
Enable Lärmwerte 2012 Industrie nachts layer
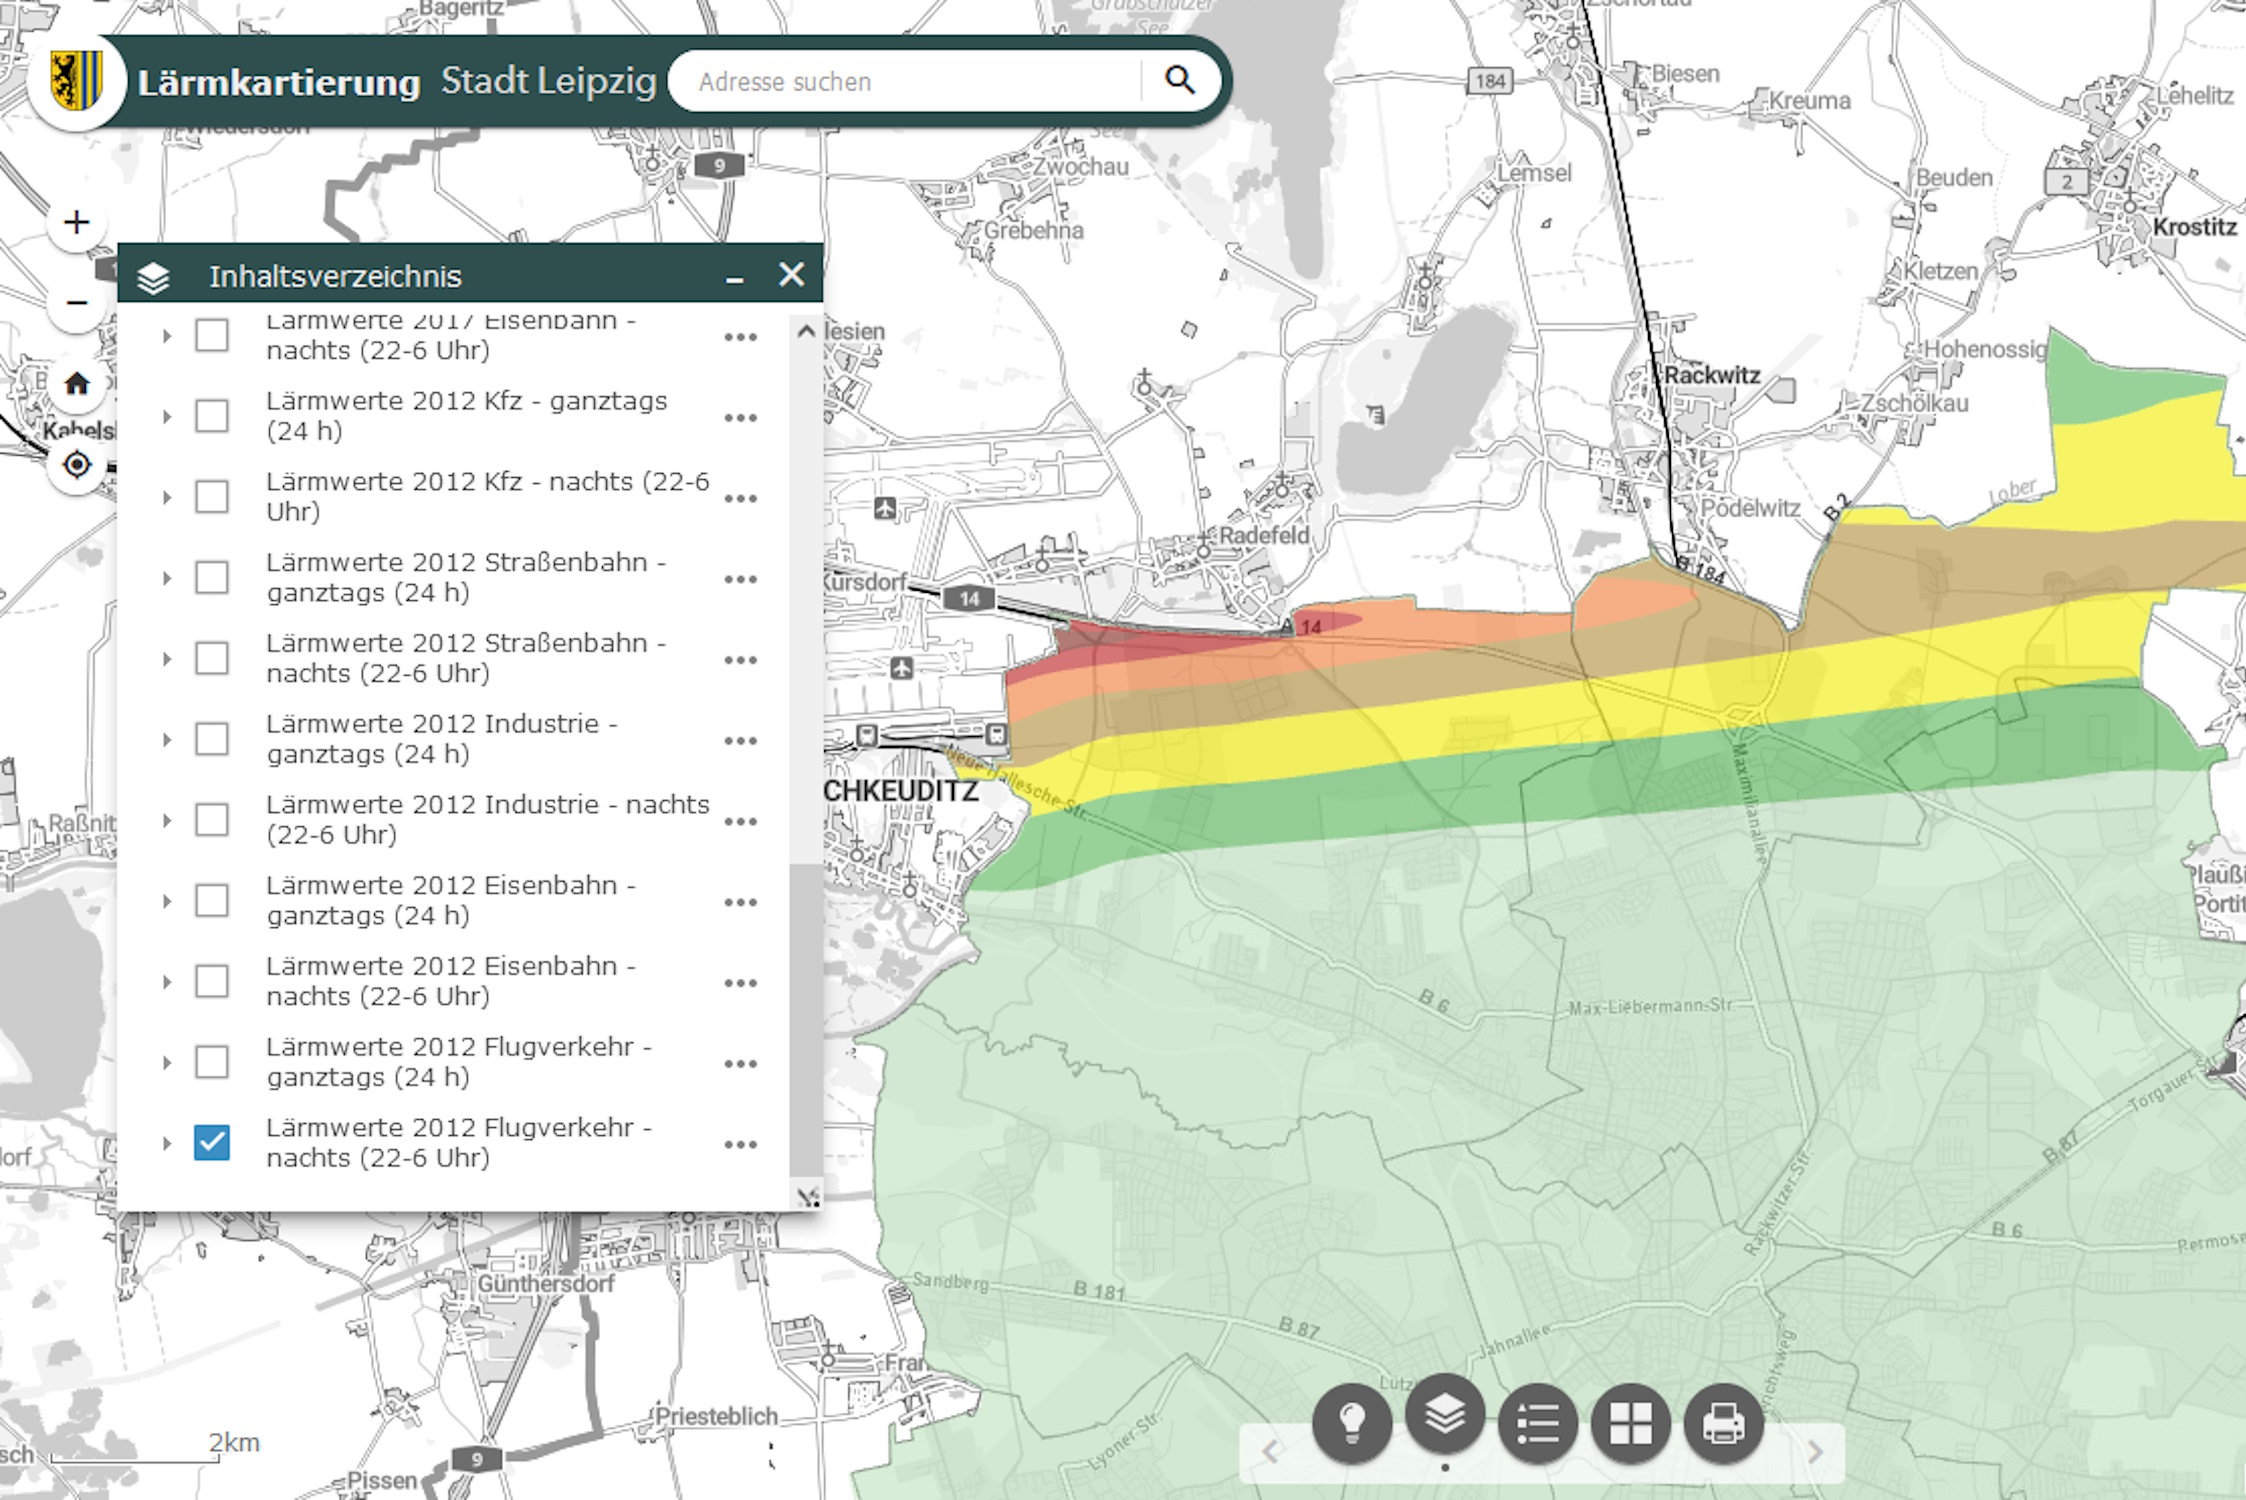point(212,820)
